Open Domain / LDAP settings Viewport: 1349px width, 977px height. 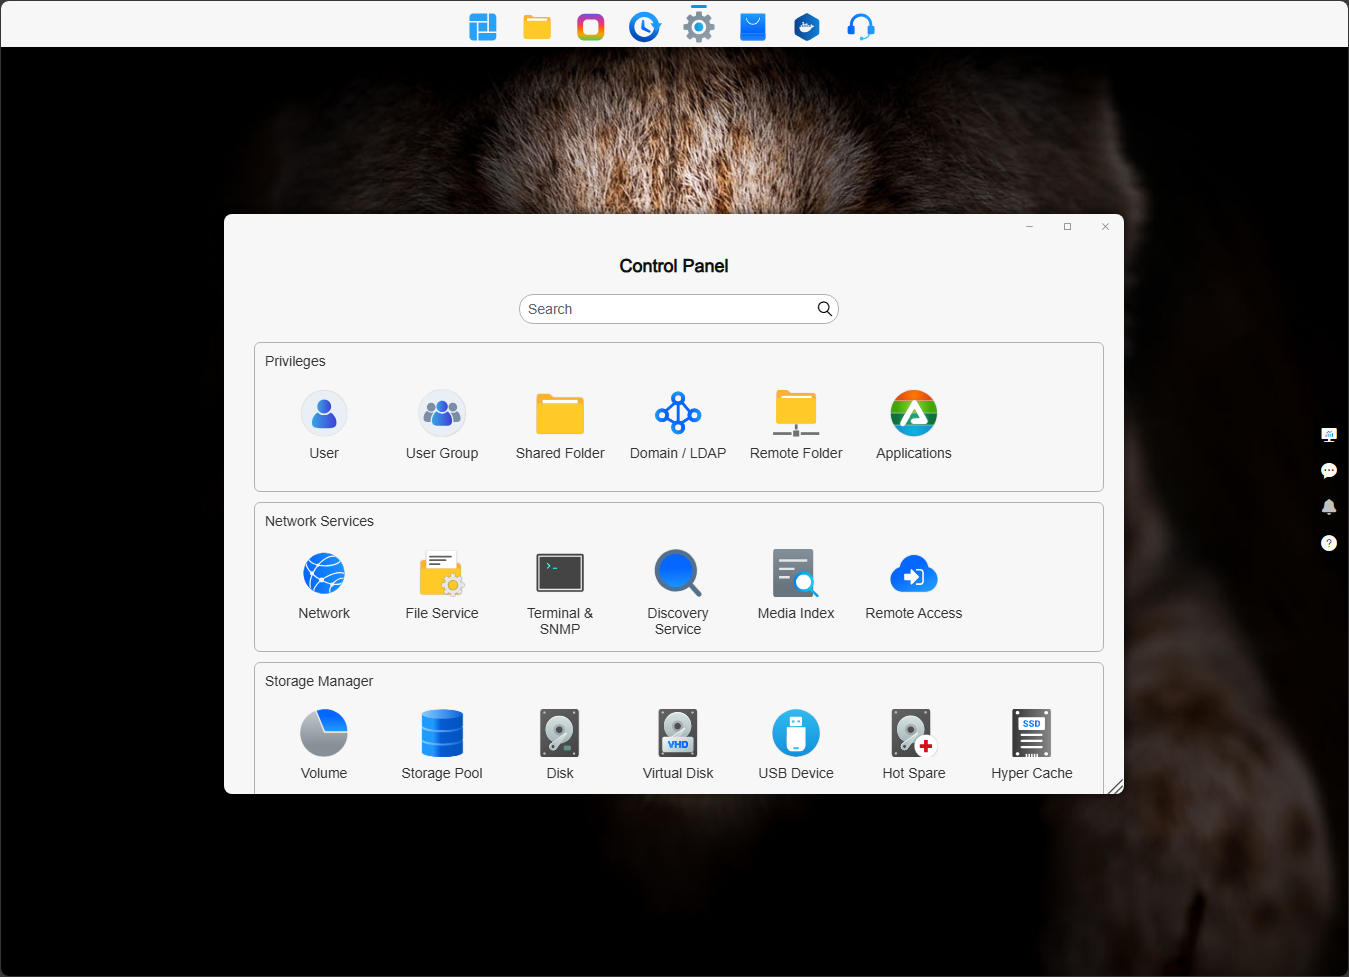pyautogui.click(x=678, y=413)
